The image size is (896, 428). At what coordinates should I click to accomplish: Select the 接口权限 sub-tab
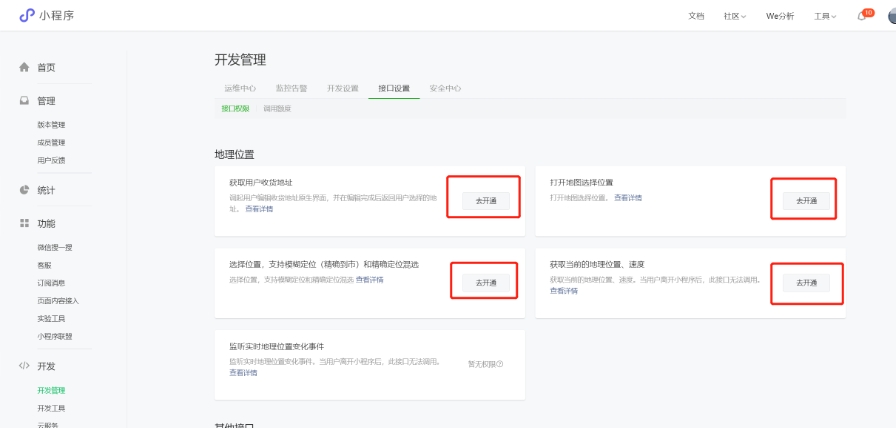235,109
